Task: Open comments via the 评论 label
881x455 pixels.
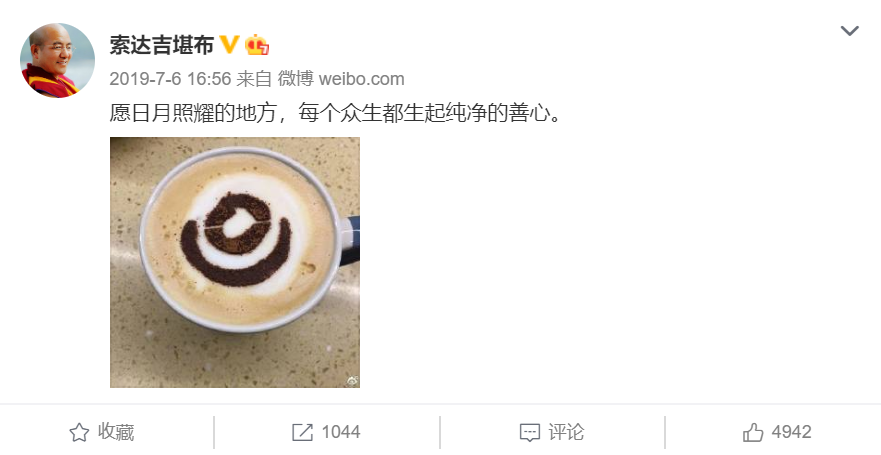Action: point(566,432)
